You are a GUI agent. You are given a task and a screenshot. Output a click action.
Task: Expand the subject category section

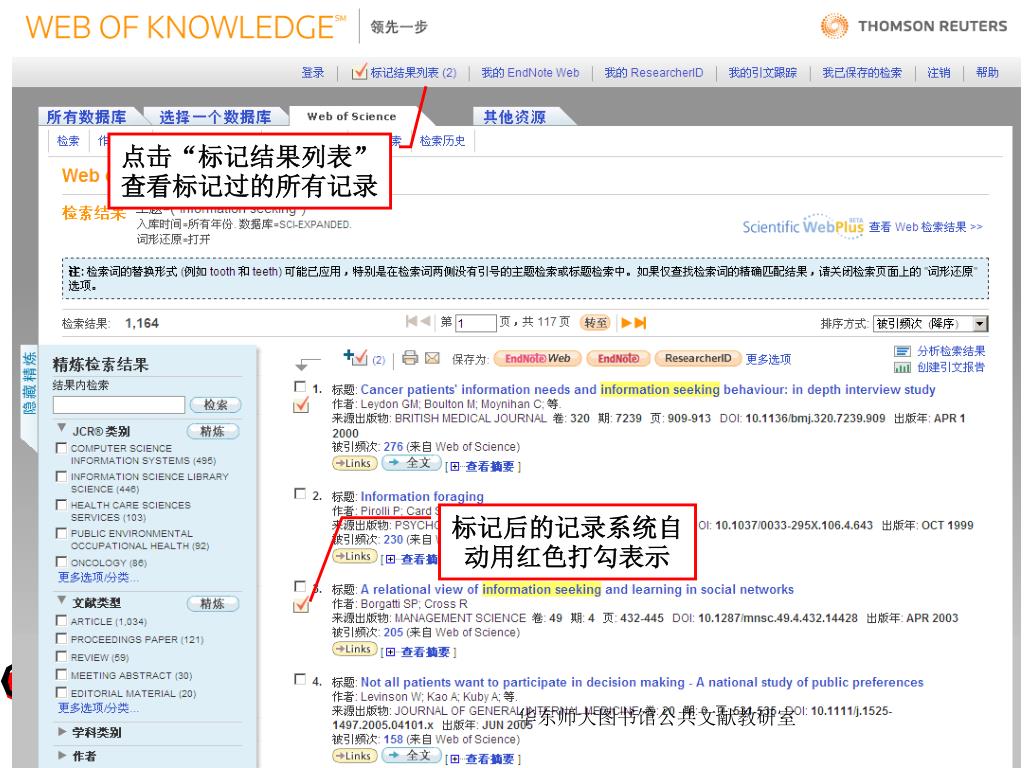[x=62, y=731]
